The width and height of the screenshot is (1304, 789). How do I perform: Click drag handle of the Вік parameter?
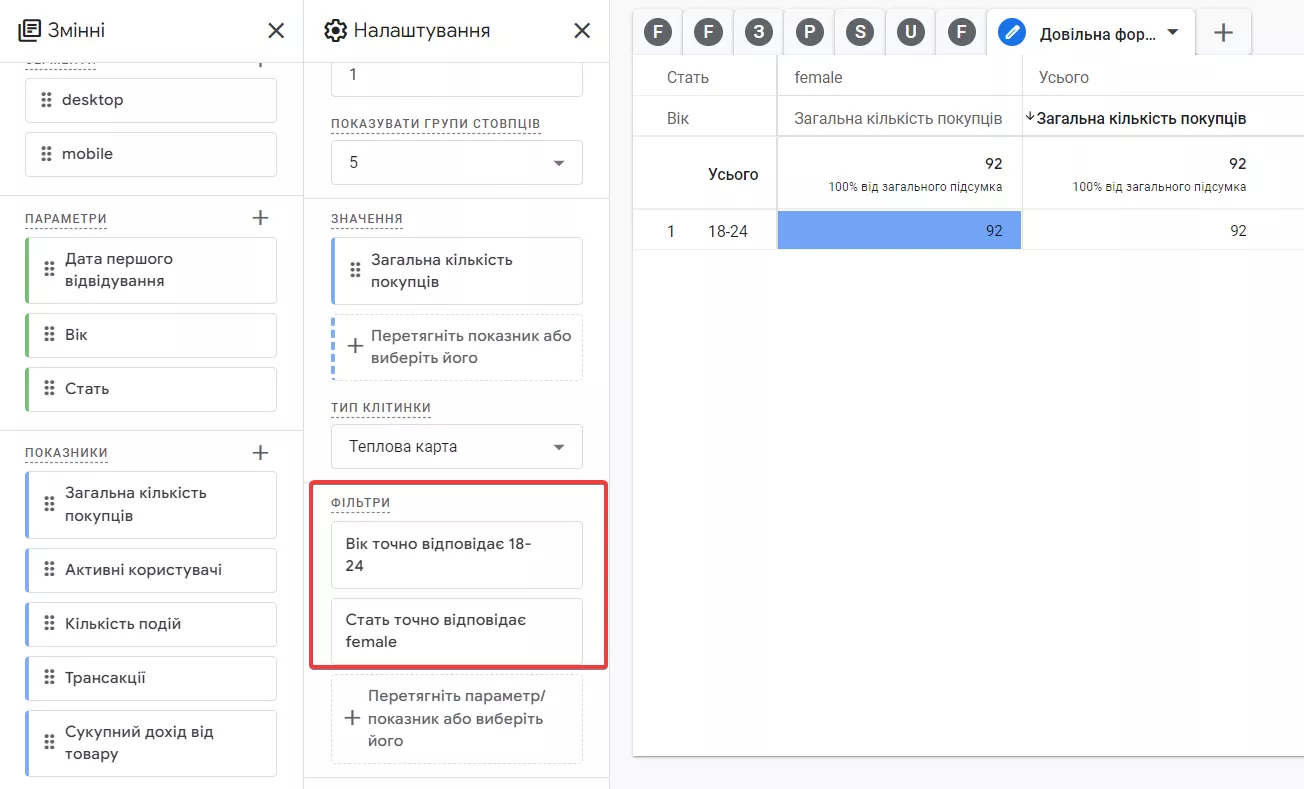48,335
